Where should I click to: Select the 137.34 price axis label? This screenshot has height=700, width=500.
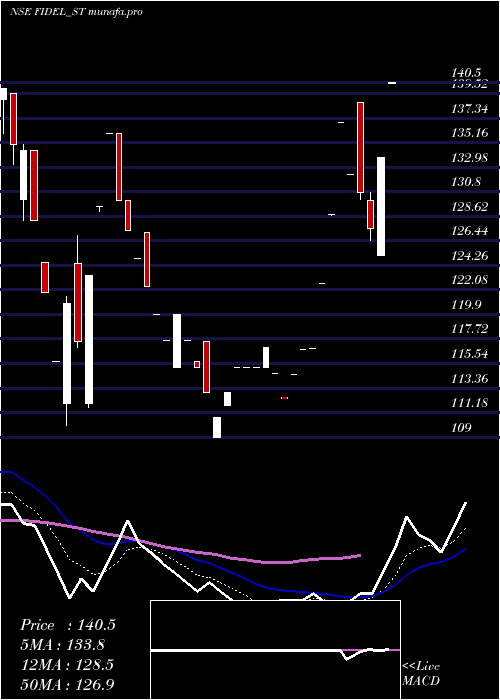(x=470, y=108)
